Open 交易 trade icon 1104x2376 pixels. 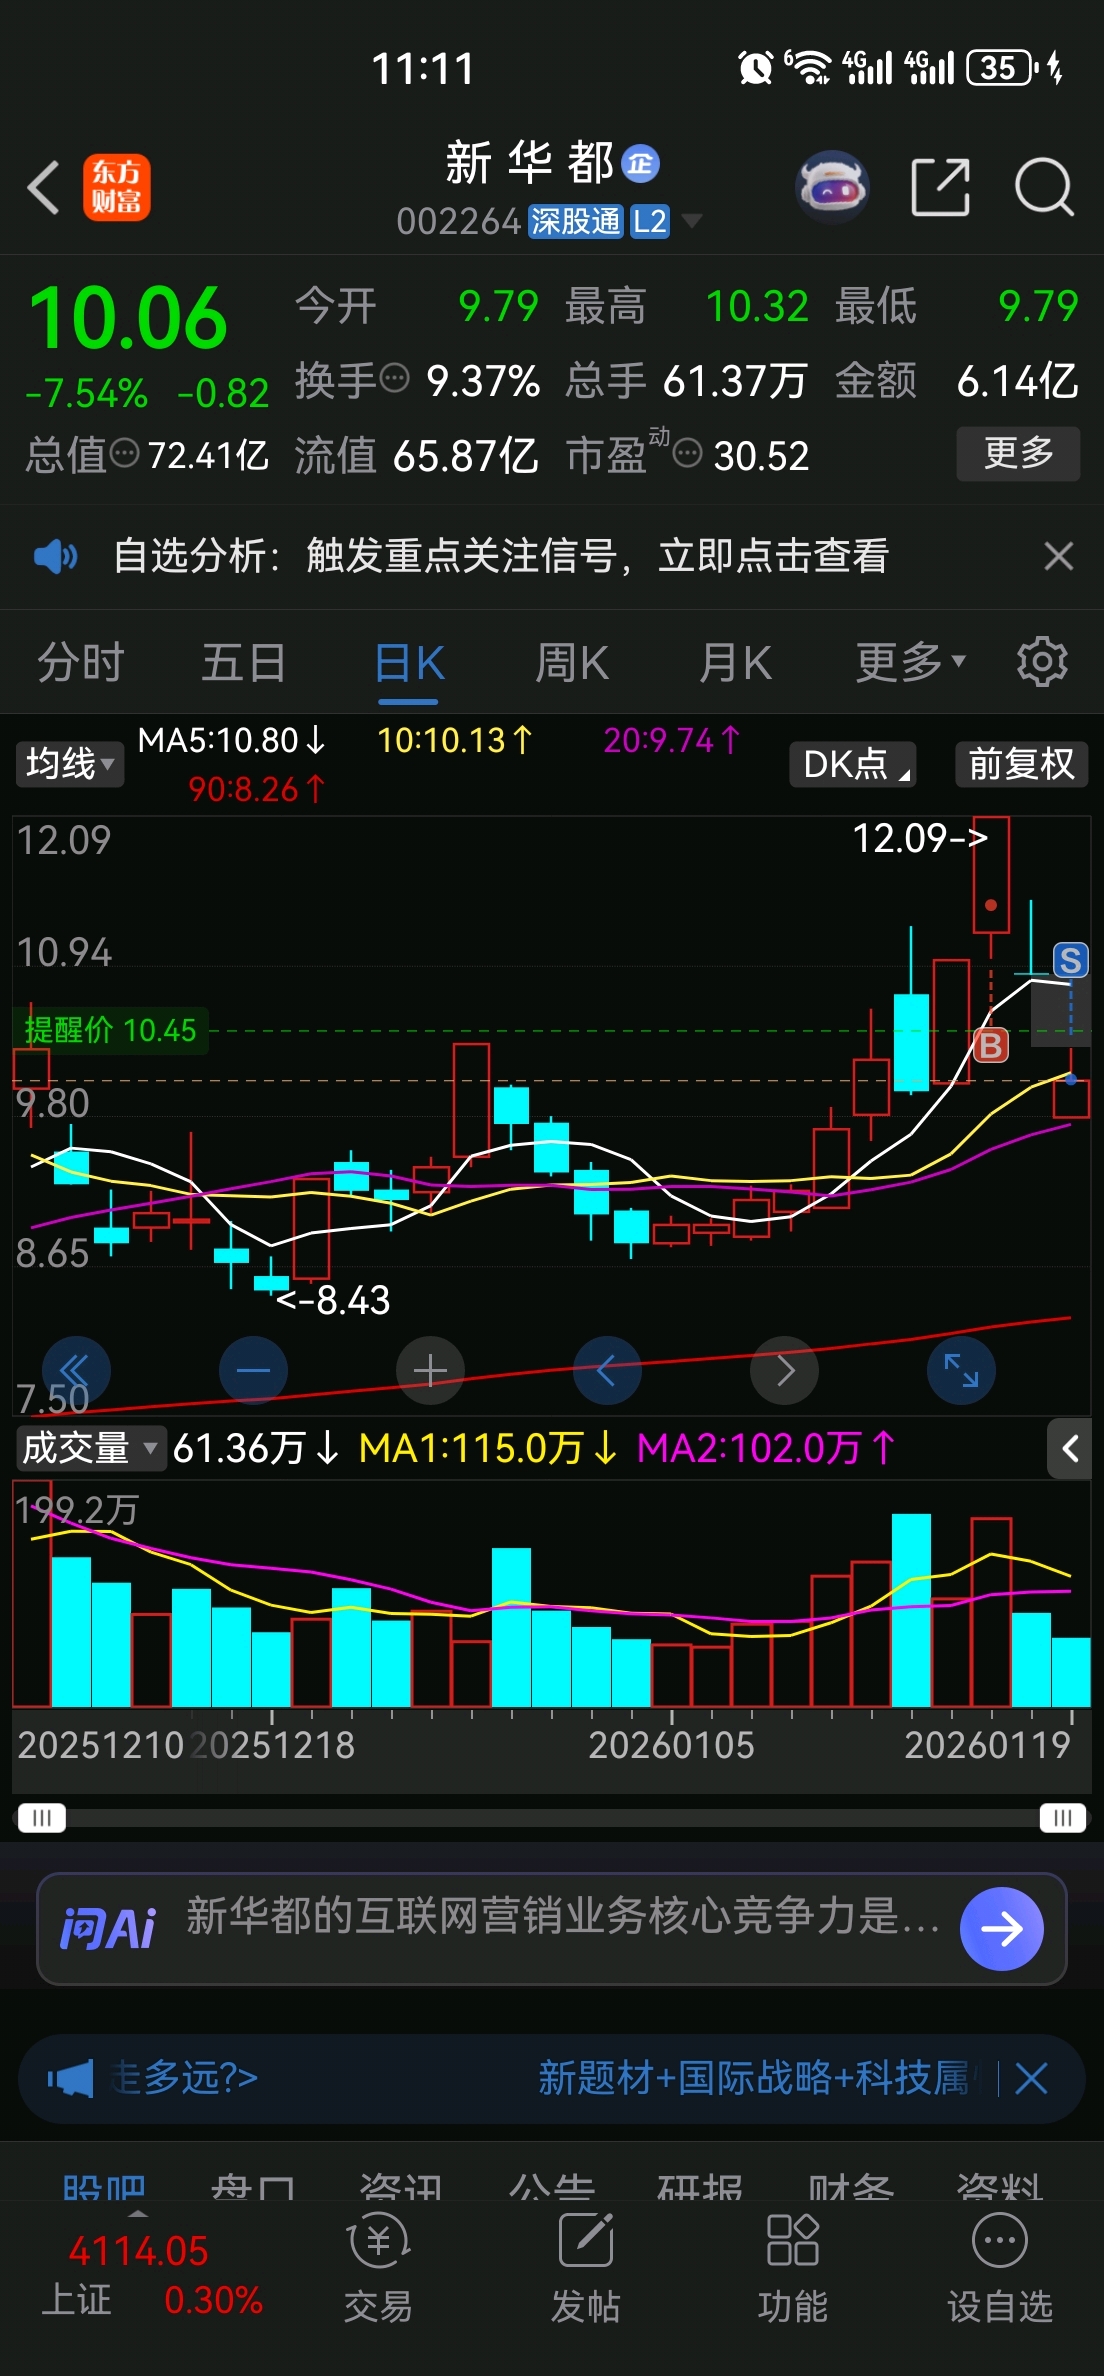tap(378, 2266)
